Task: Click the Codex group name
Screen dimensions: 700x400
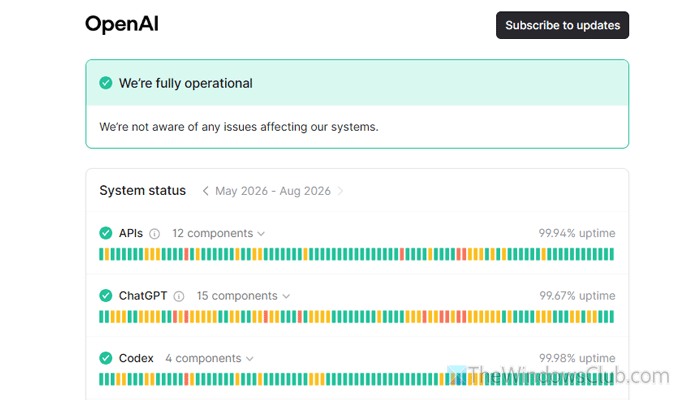Action: [x=136, y=358]
